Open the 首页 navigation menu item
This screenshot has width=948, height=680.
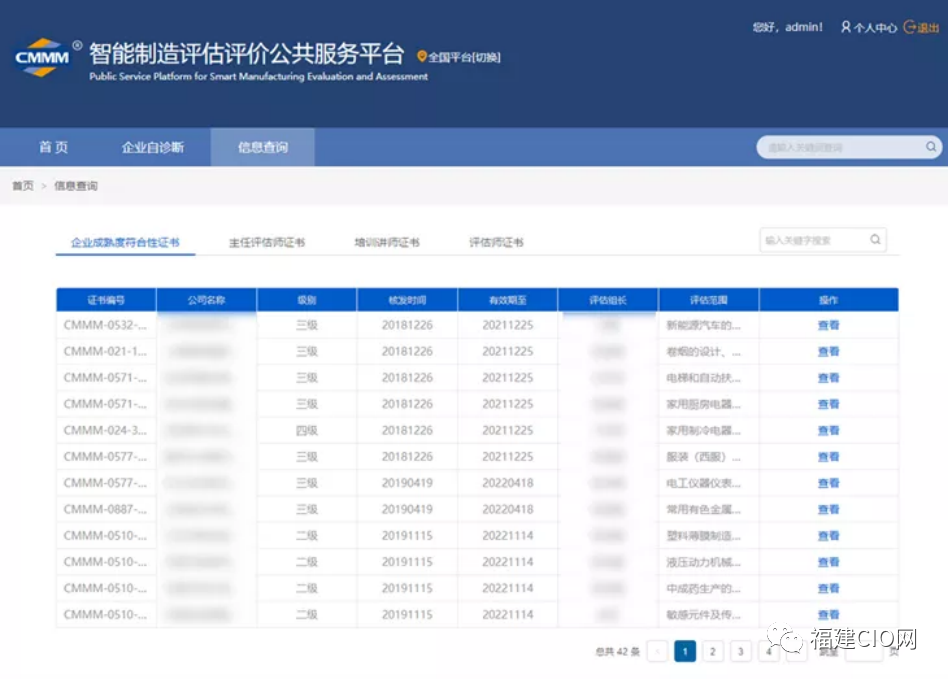tap(53, 147)
